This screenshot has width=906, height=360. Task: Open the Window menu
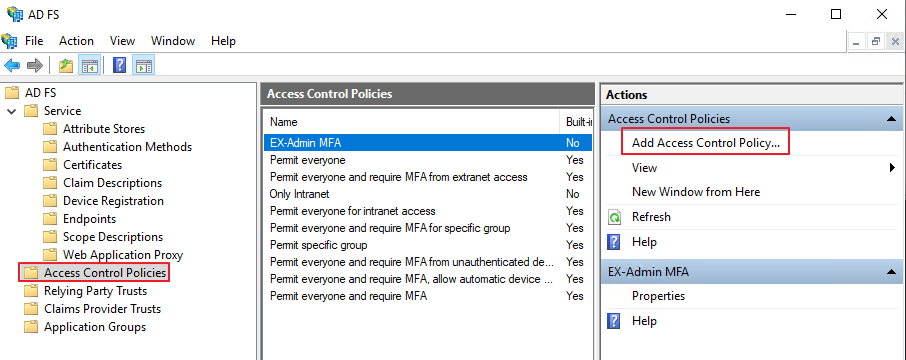point(173,41)
